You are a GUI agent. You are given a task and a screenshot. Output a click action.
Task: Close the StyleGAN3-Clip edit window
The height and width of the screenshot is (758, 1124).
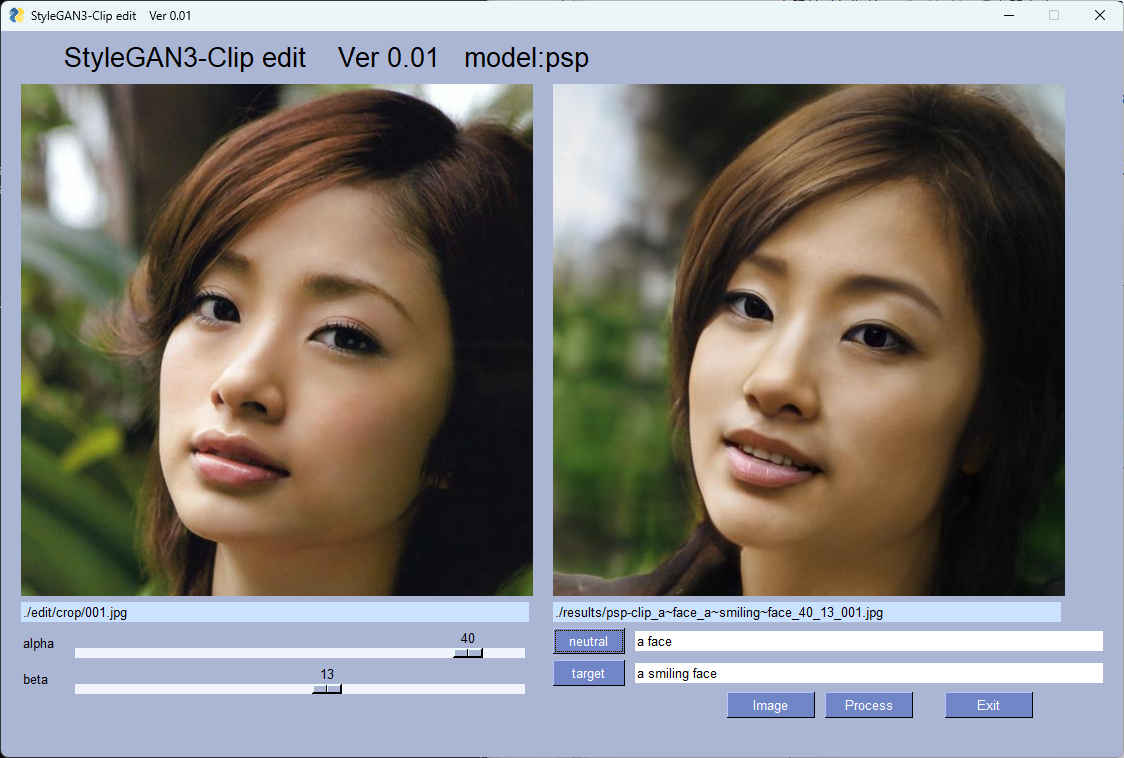click(x=1099, y=15)
